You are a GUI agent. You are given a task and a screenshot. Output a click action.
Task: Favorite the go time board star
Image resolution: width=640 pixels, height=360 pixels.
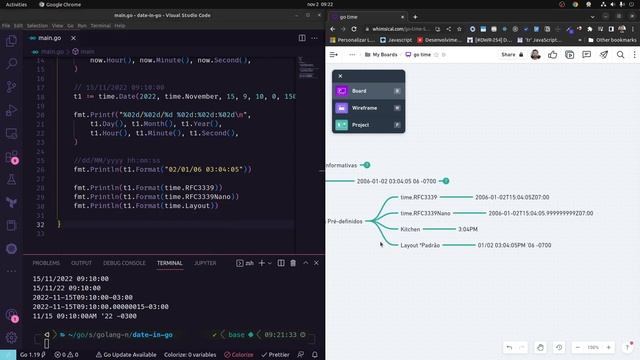[x=436, y=55]
